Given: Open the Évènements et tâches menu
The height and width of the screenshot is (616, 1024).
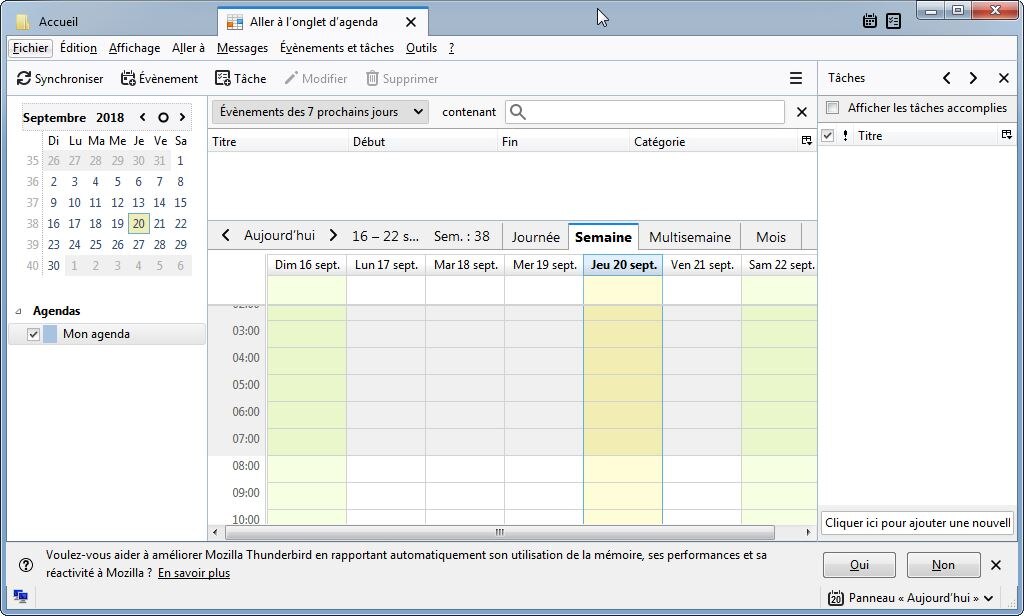Looking at the screenshot, I should pyautogui.click(x=336, y=48).
